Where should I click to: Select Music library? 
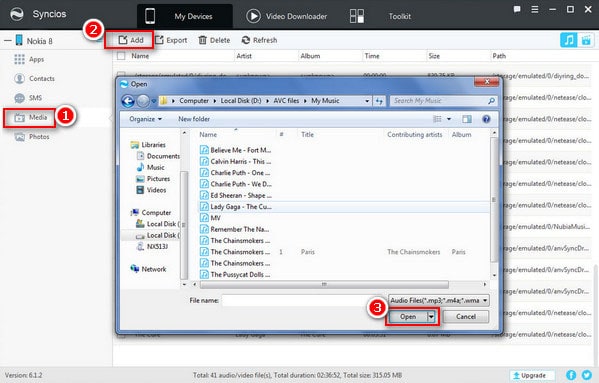(151, 168)
